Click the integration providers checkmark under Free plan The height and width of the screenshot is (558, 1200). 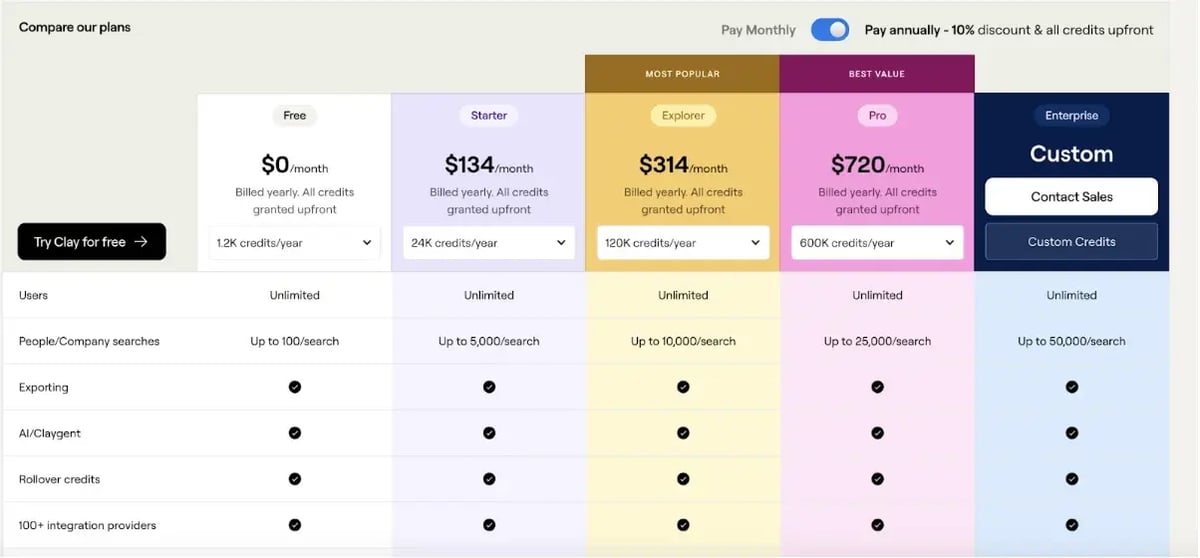click(x=295, y=525)
